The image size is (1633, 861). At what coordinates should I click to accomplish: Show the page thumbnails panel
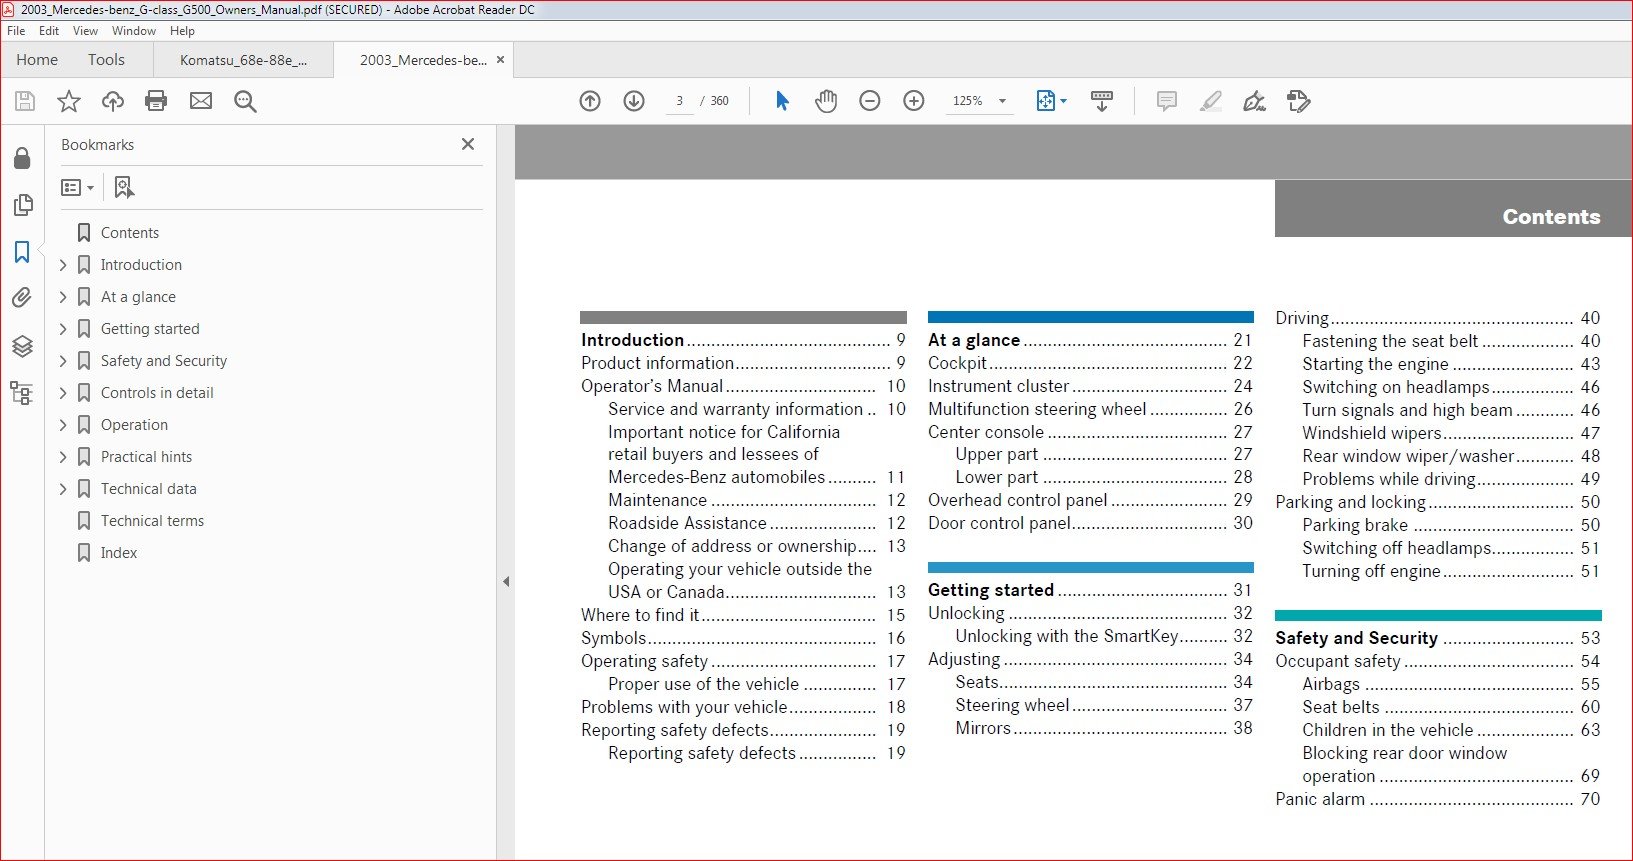(x=22, y=205)
